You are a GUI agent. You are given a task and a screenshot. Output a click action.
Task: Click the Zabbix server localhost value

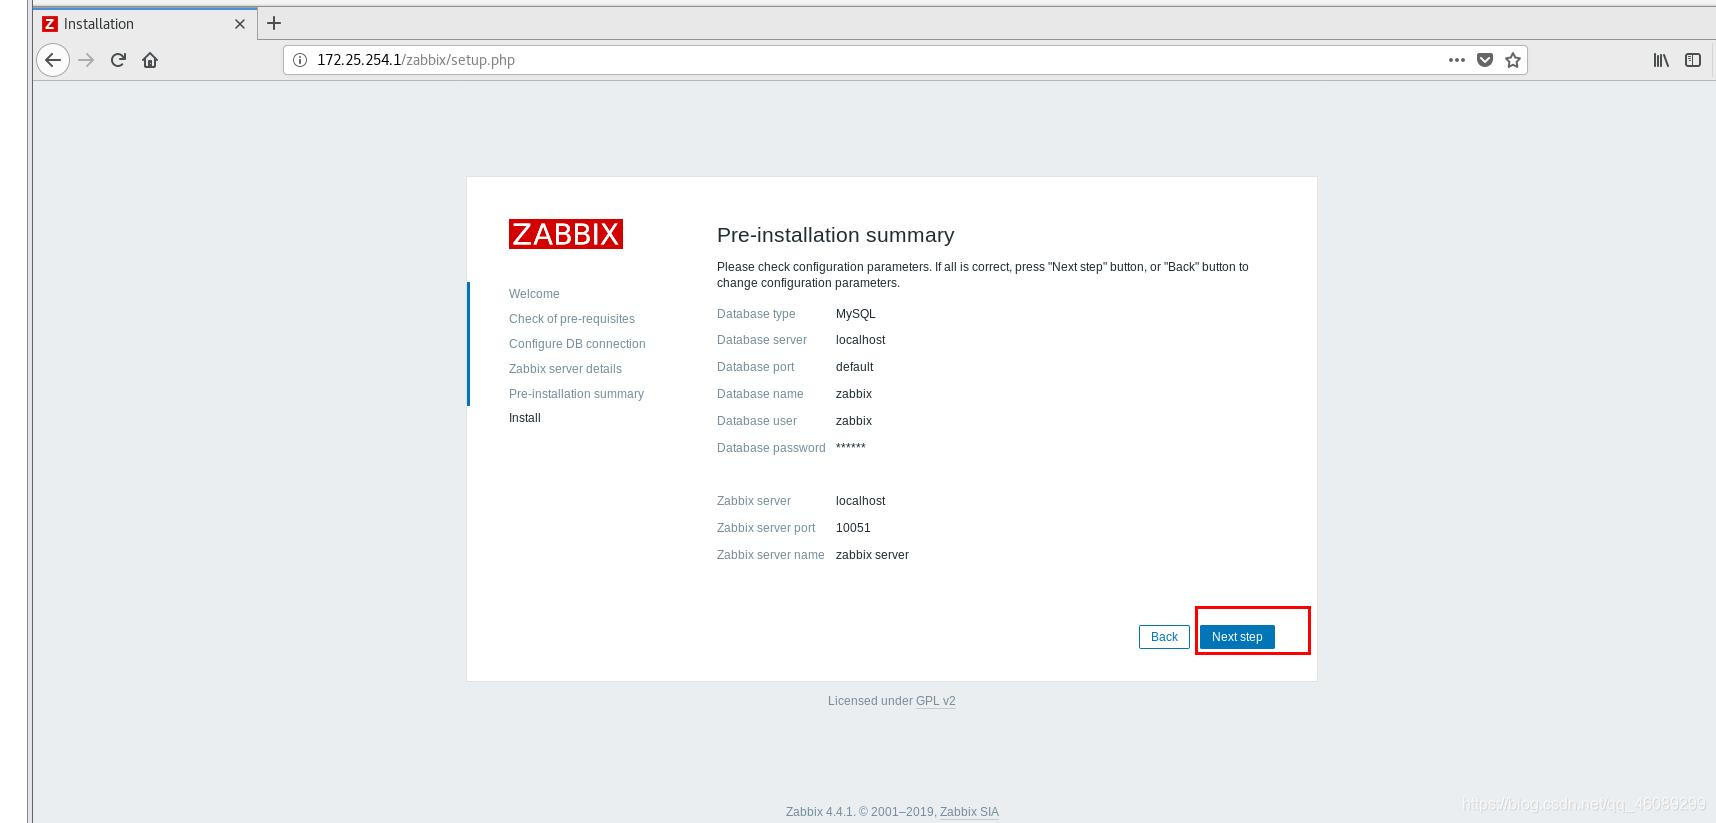pyautogui.click(x=861, y=501)
